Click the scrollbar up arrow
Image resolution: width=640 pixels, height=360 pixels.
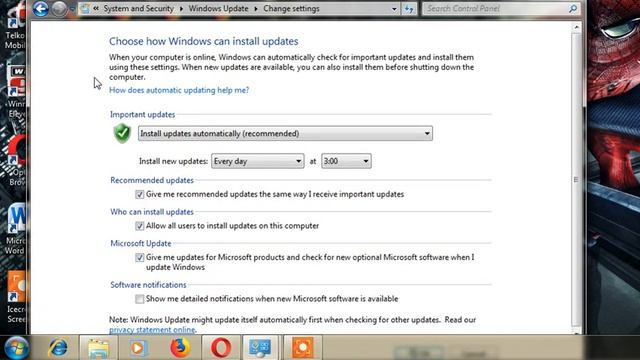[x=576, y=27]
